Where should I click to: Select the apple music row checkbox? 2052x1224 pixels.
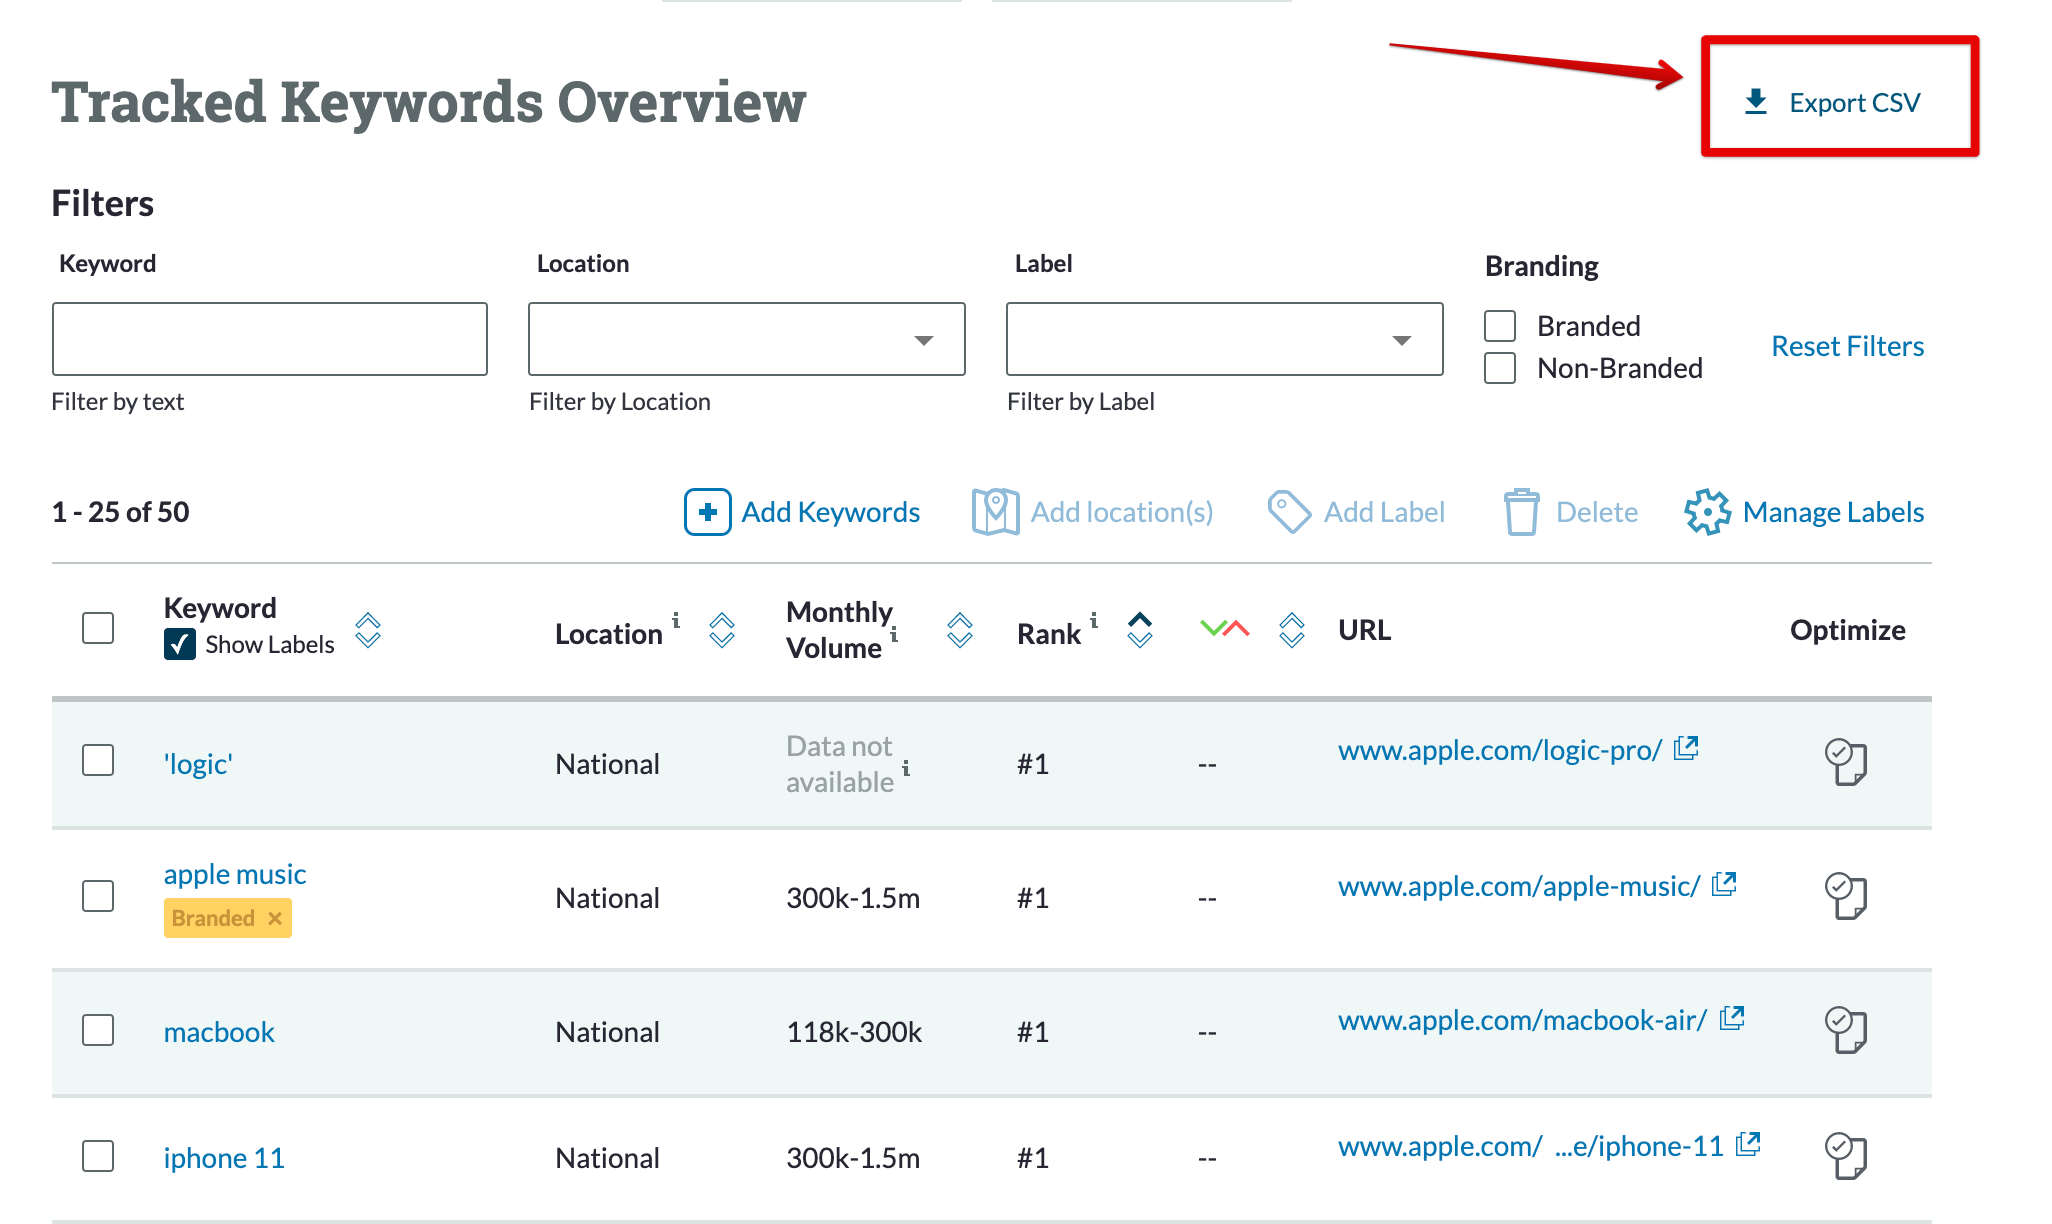[98, 896]
